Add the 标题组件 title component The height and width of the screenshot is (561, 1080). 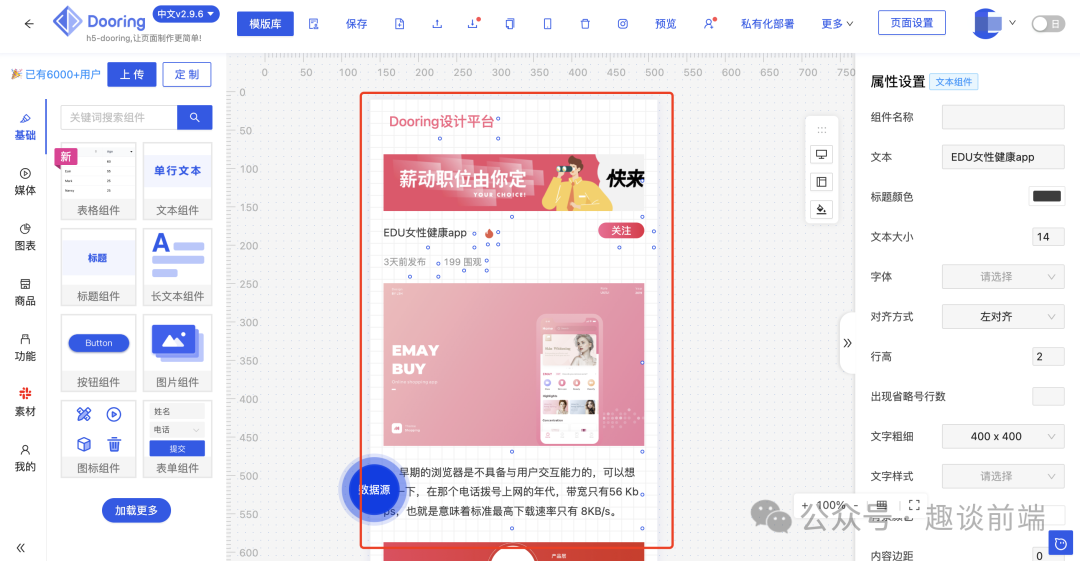tap(98, 267)
